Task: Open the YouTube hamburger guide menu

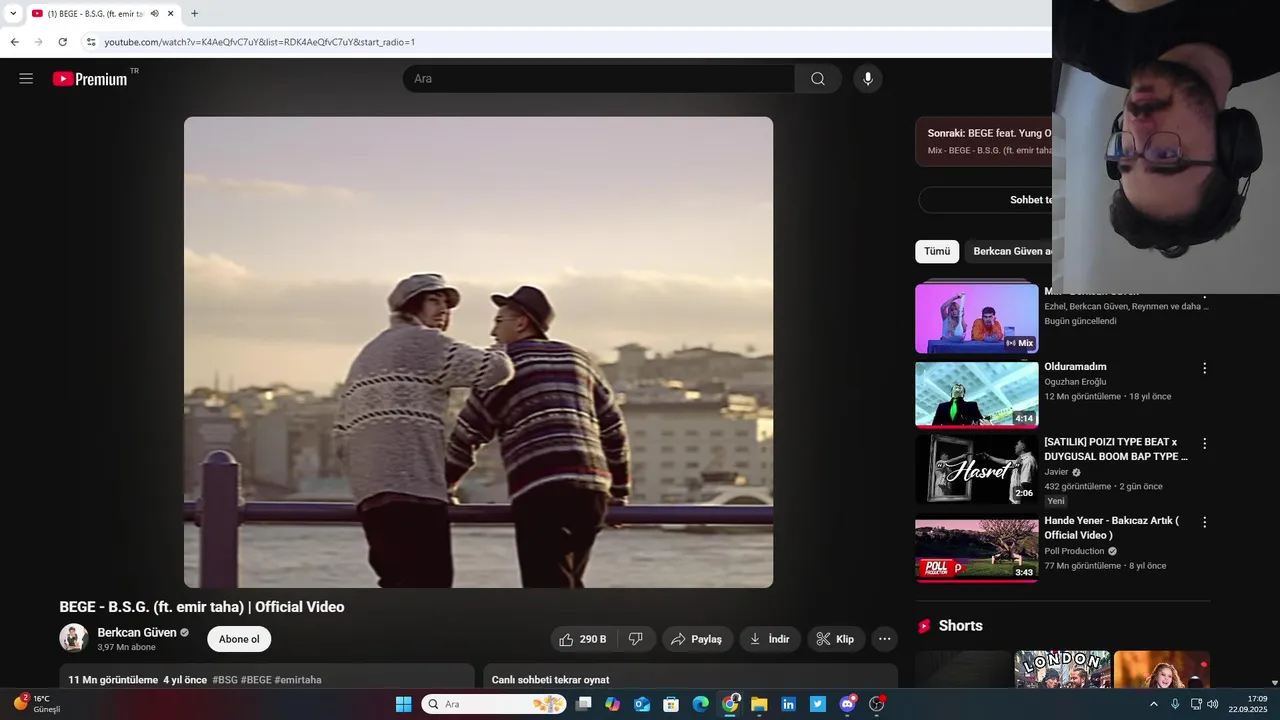Action: click(26, 79)
